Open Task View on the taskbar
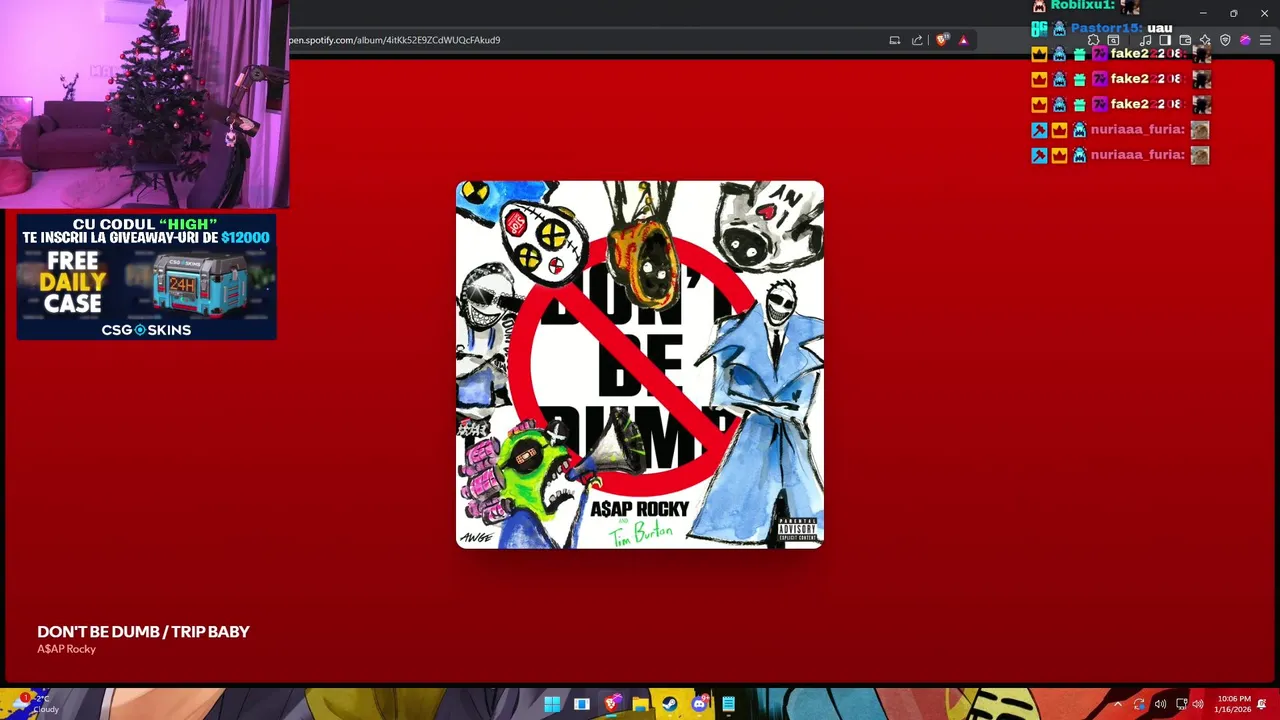The width and height of the screenshot is (1280, 720). [581, 704]
